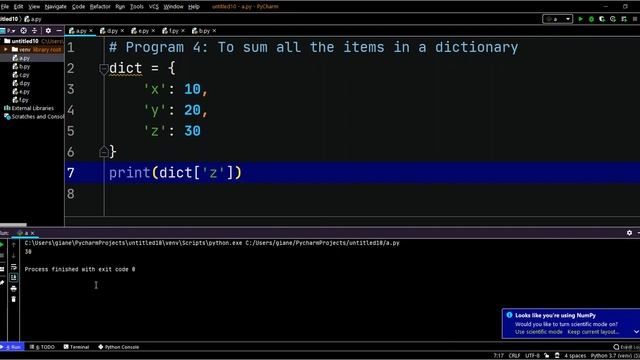The image size is (640, 360).
Task: Rerun program with green arrow in Run panel
Action: [x=2, y=245]
